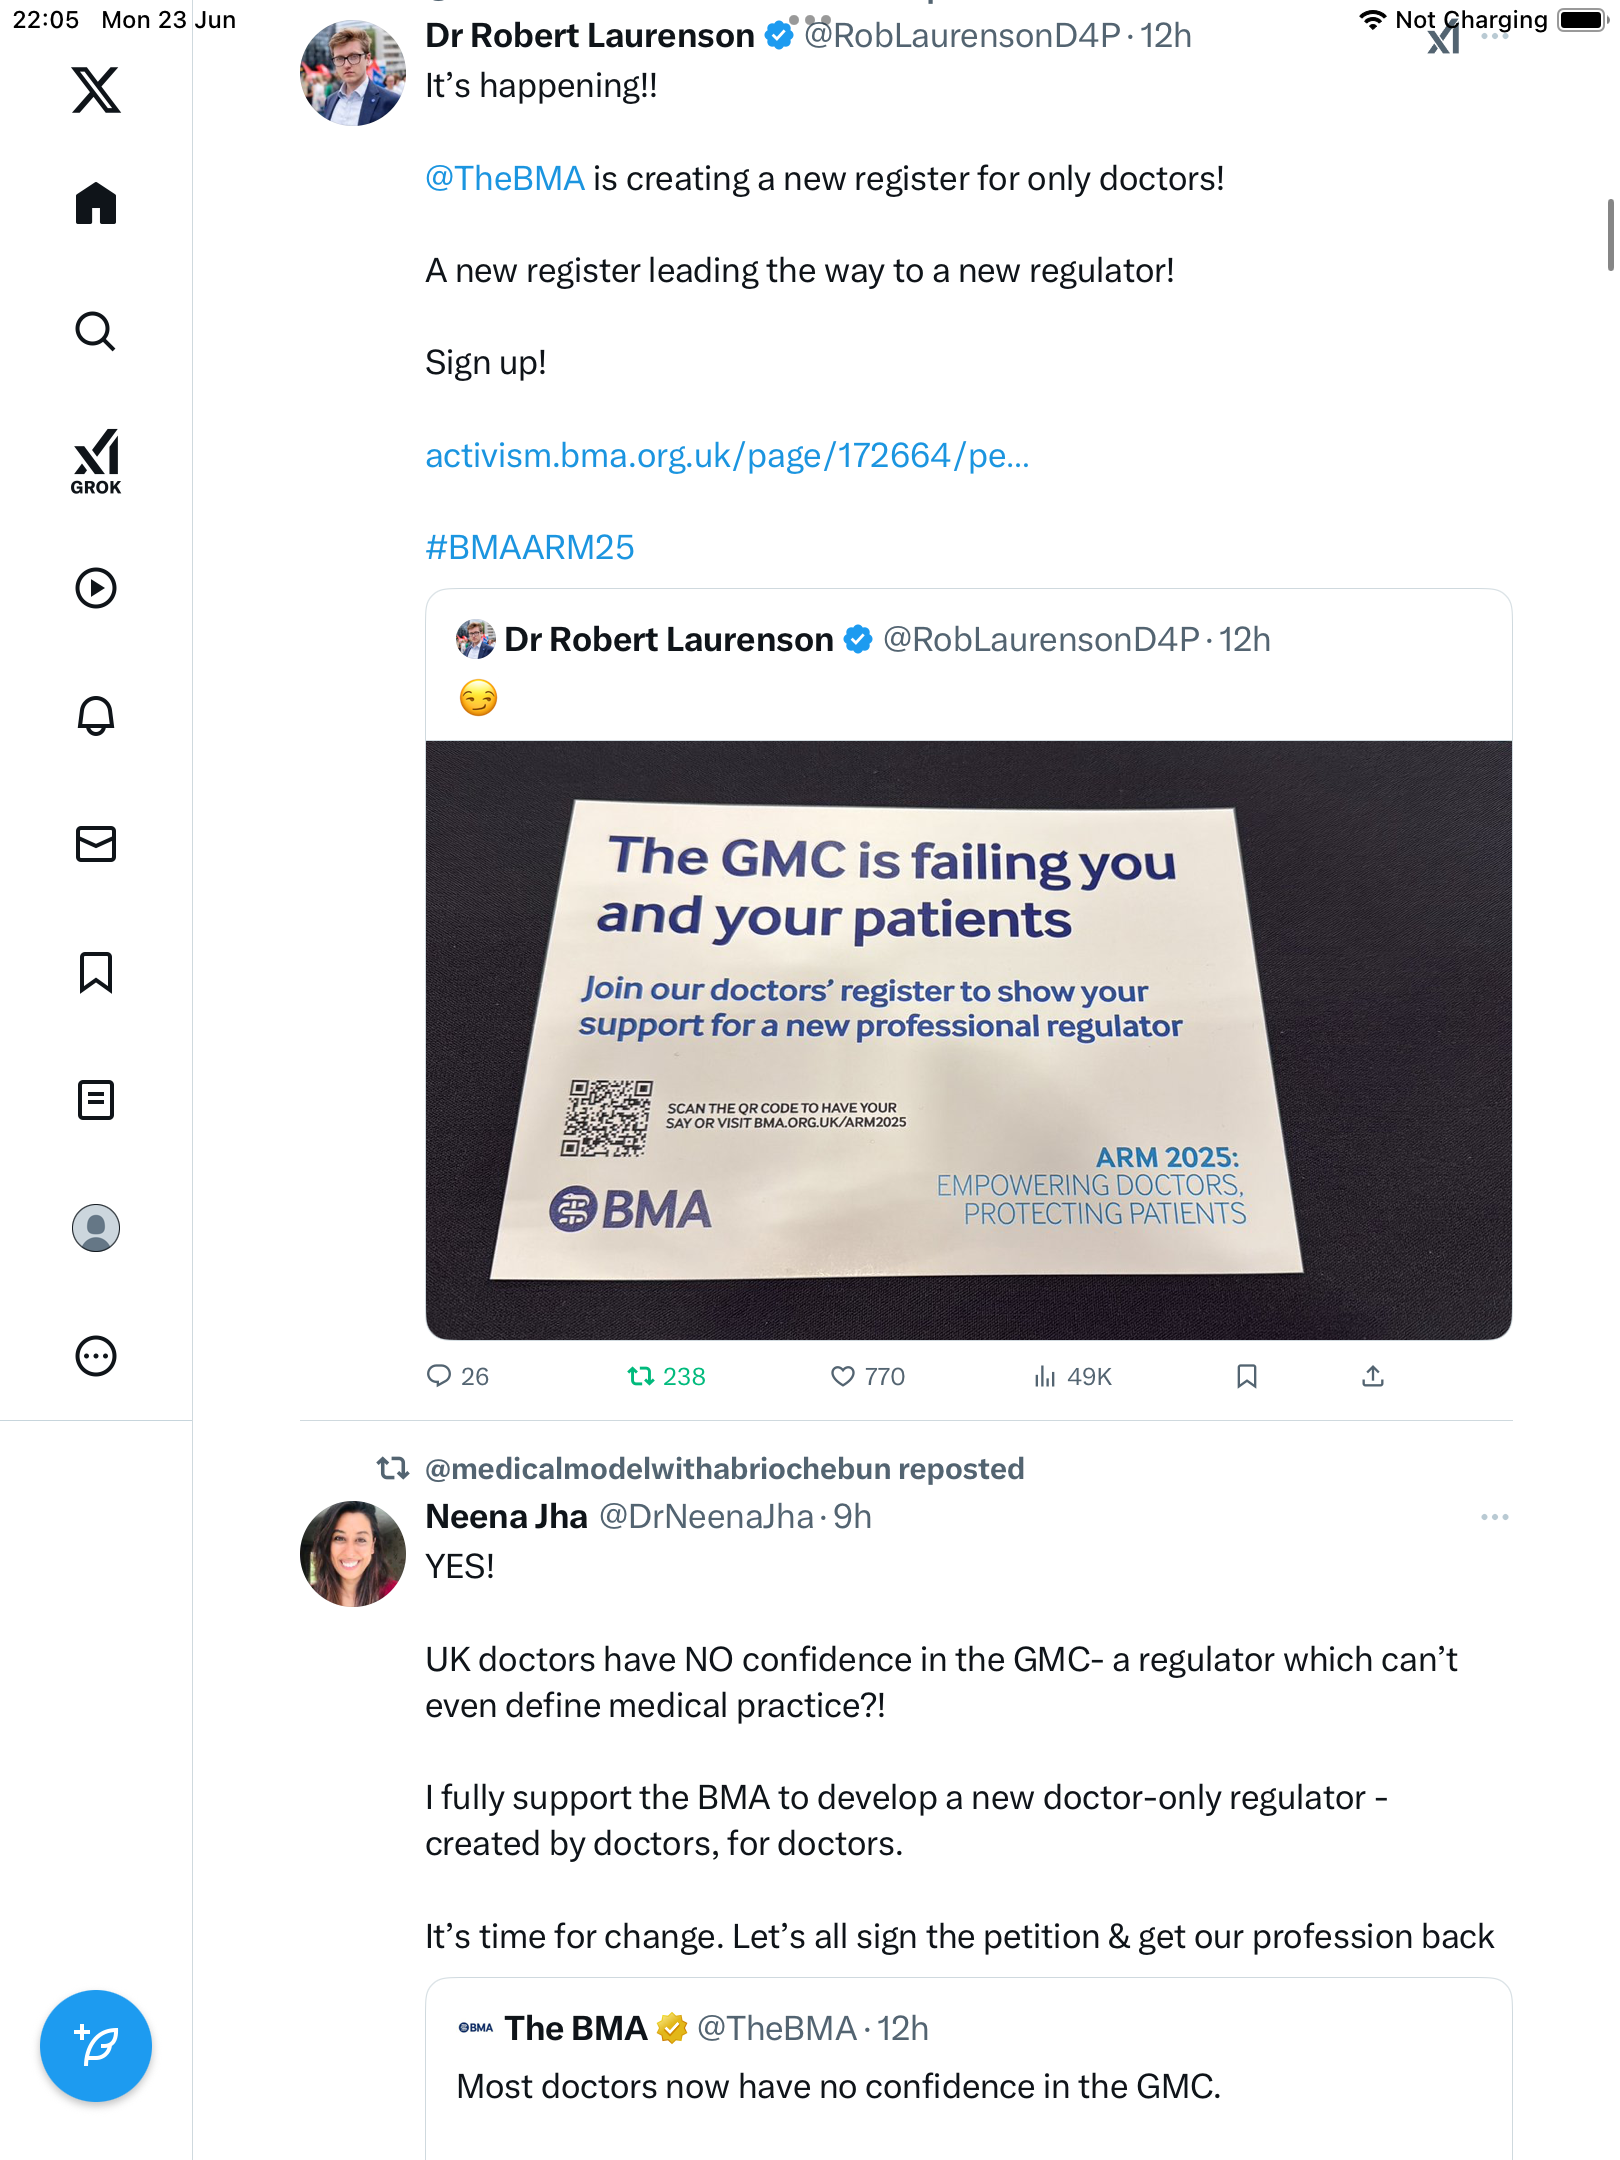Compose a new post with blue button

click(96, 2046)
